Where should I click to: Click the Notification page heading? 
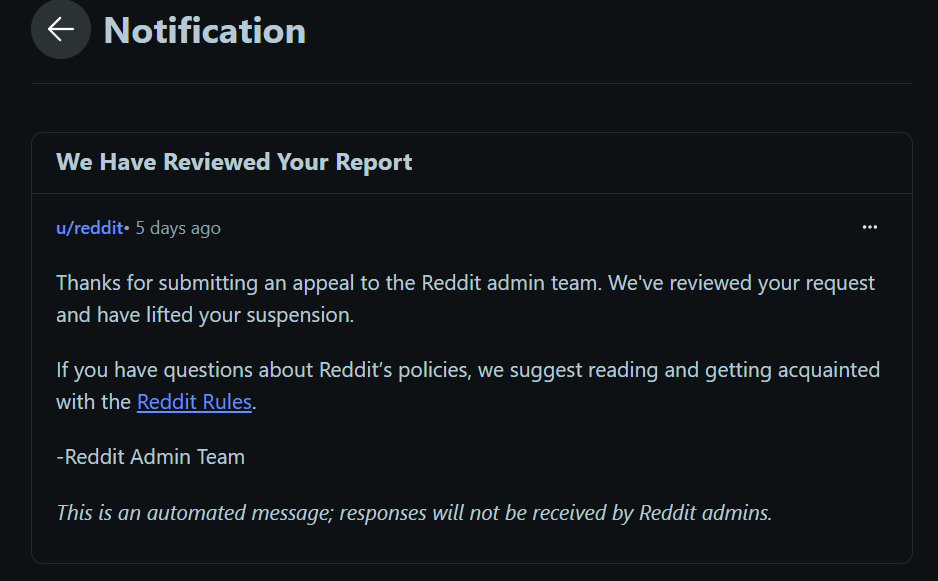pos(205,31)
